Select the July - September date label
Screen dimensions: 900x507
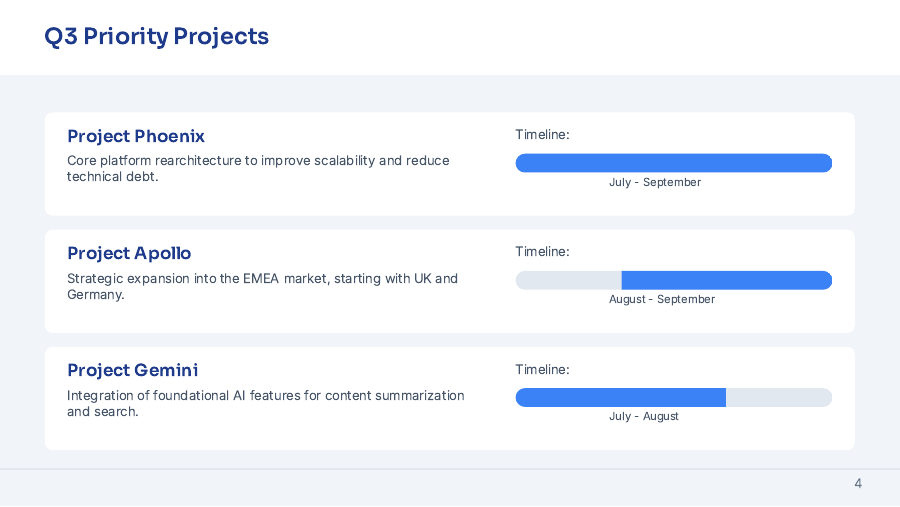pyautogui.click(x=655, y=183)
